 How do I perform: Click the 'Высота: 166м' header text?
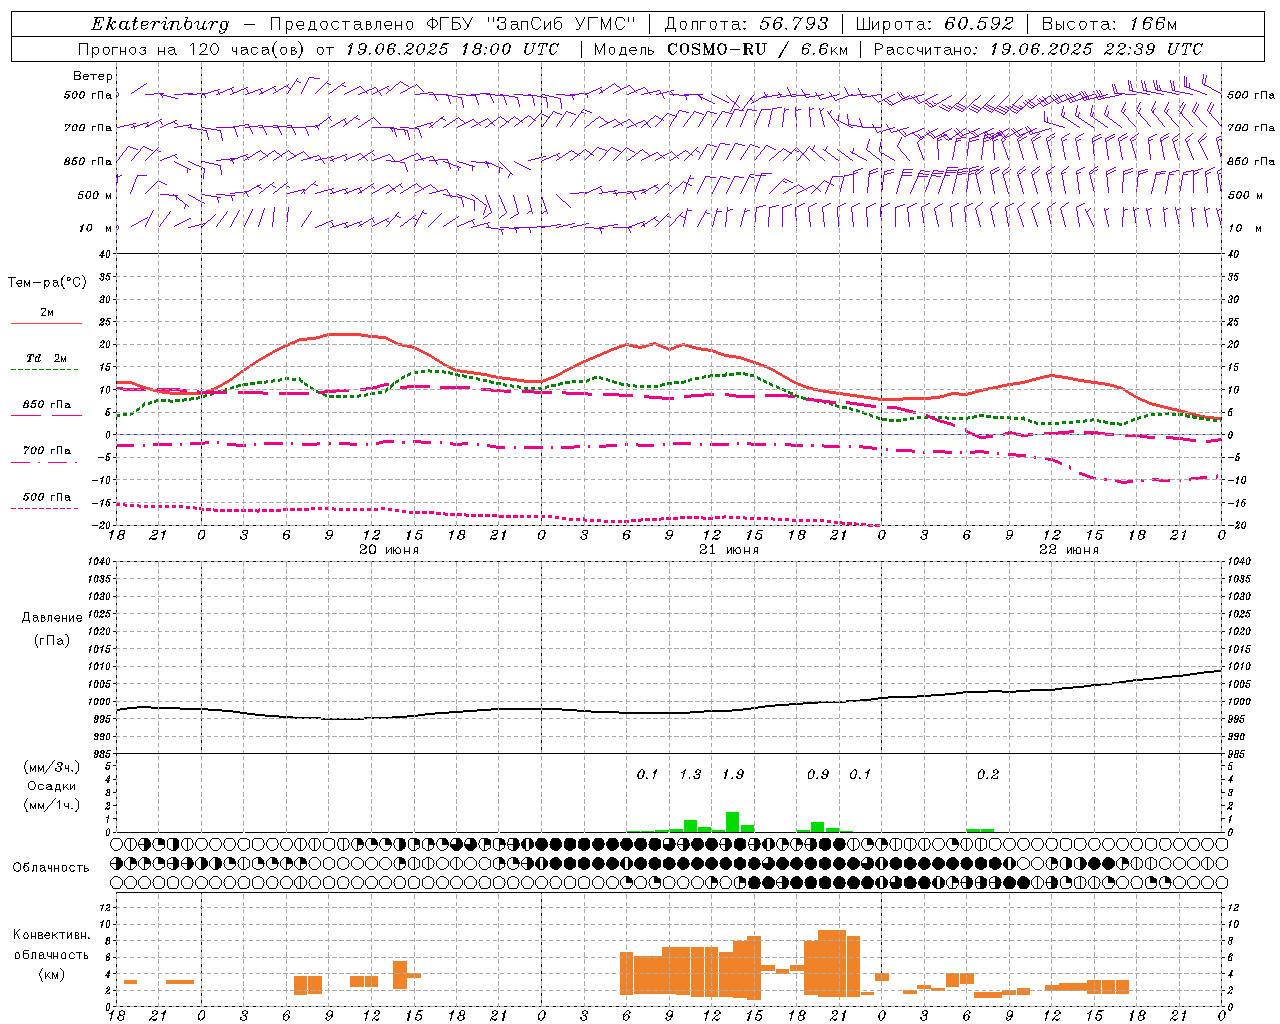tap(1109, 24)
